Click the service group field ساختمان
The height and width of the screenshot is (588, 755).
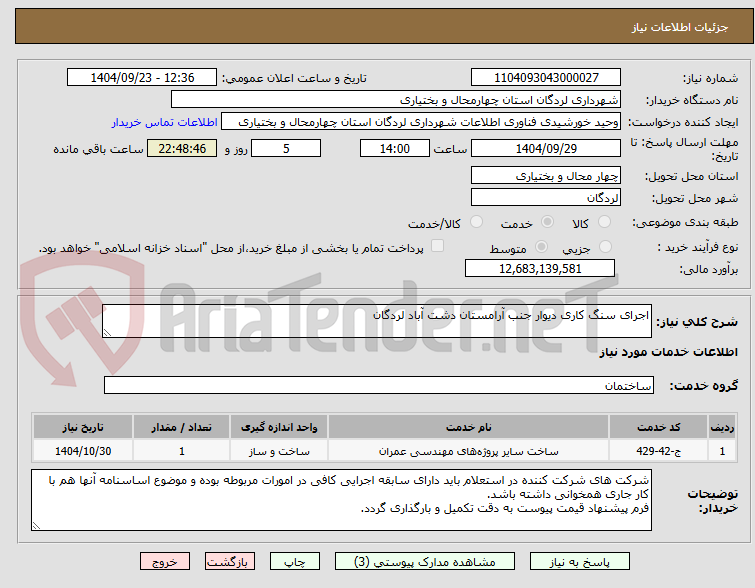(378, 385)
